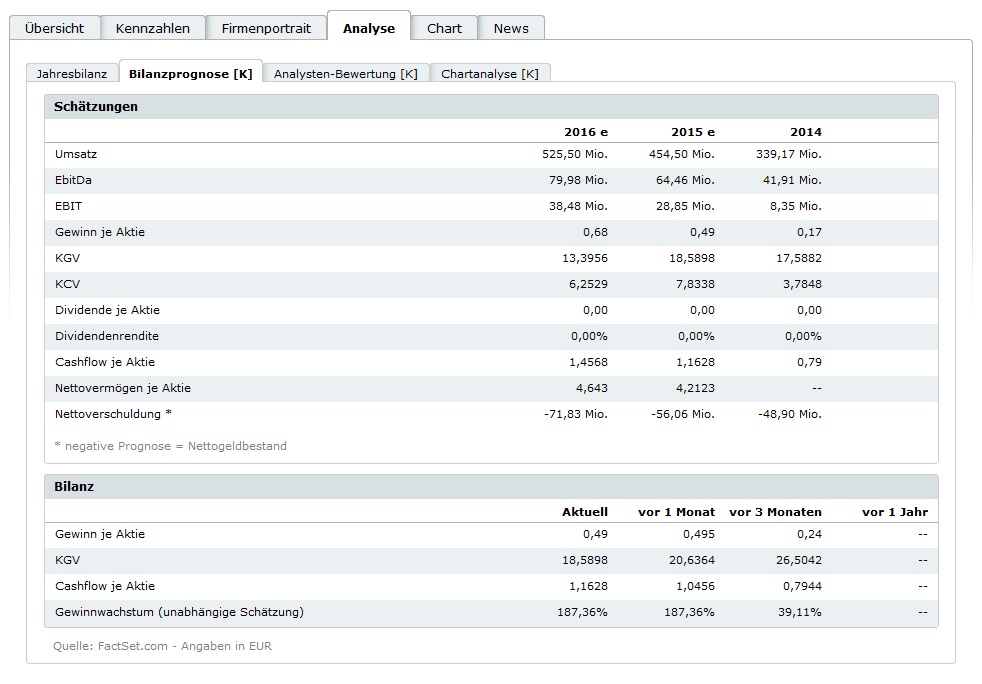
Task: Switch to Jahresbilanz sub-tab
Action: pos(72,74)
